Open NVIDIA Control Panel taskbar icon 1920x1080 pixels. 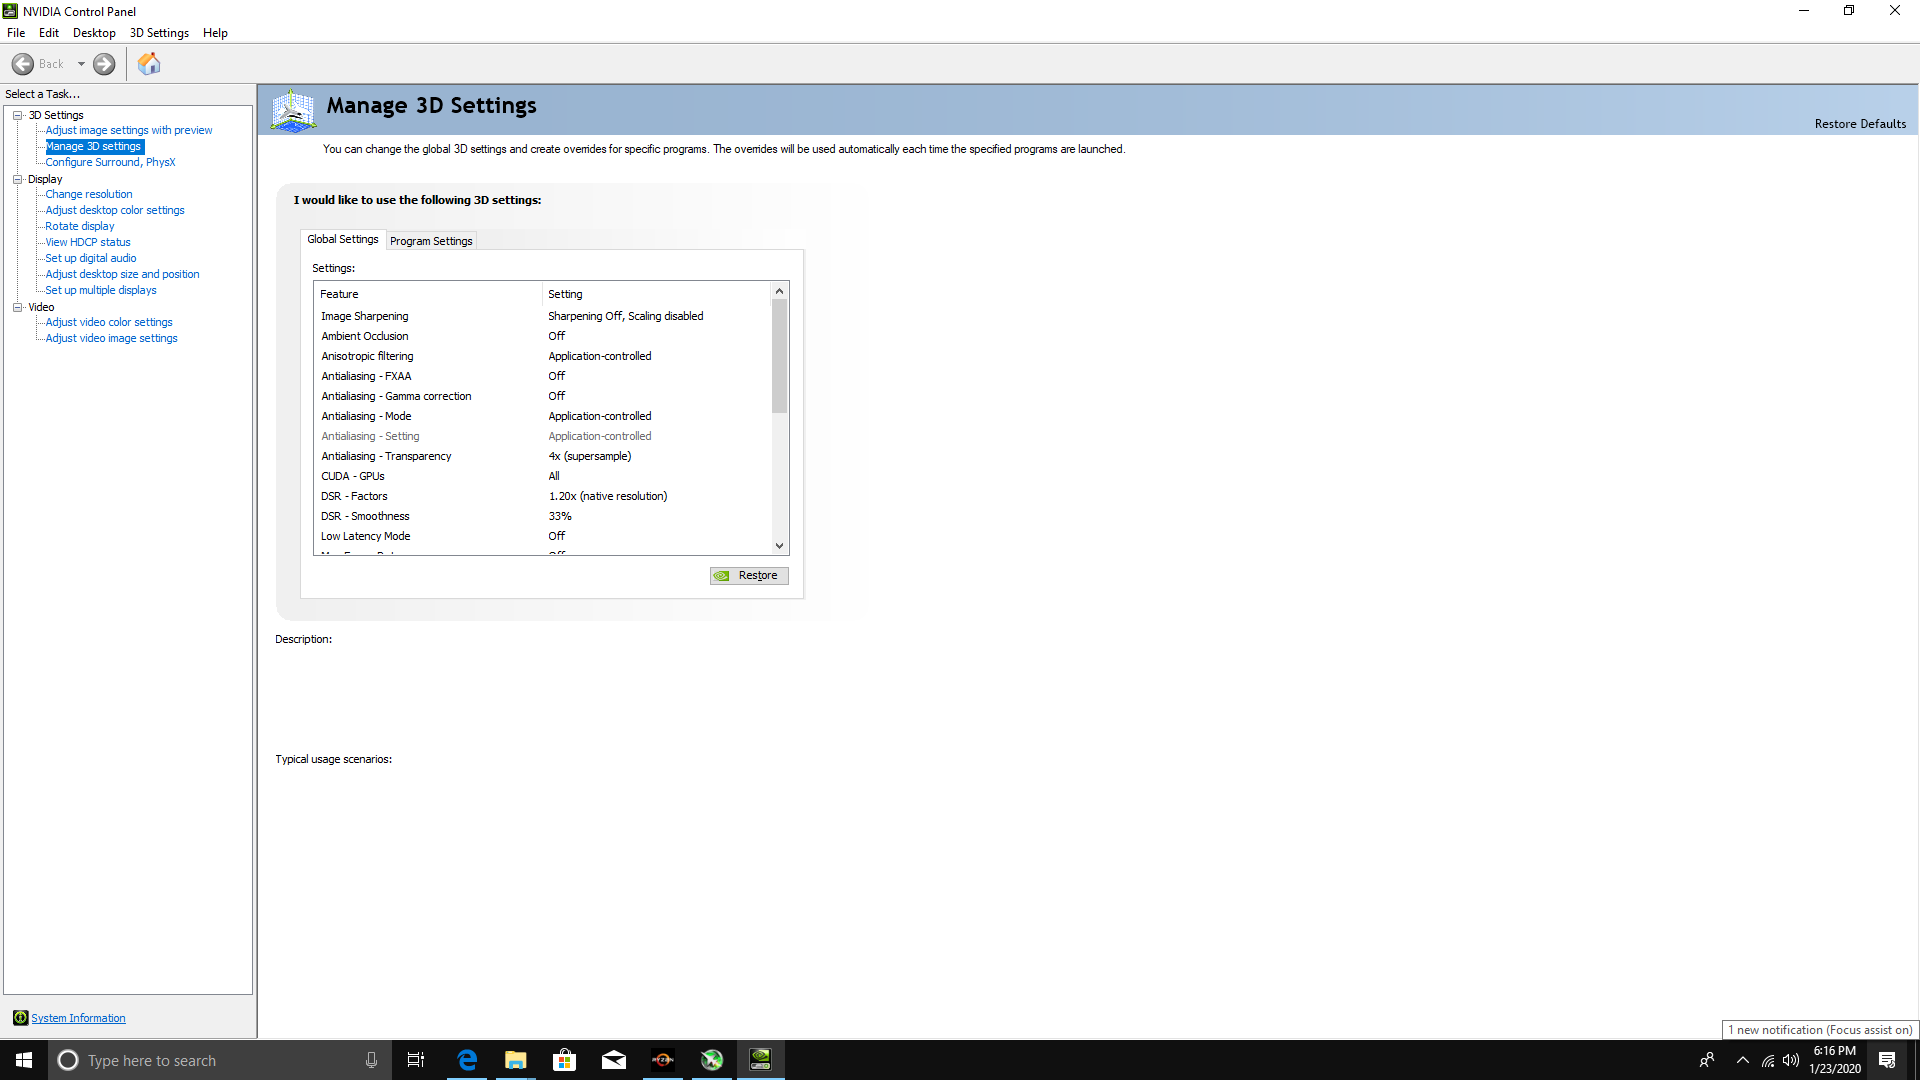click(x=760, y=1060)
